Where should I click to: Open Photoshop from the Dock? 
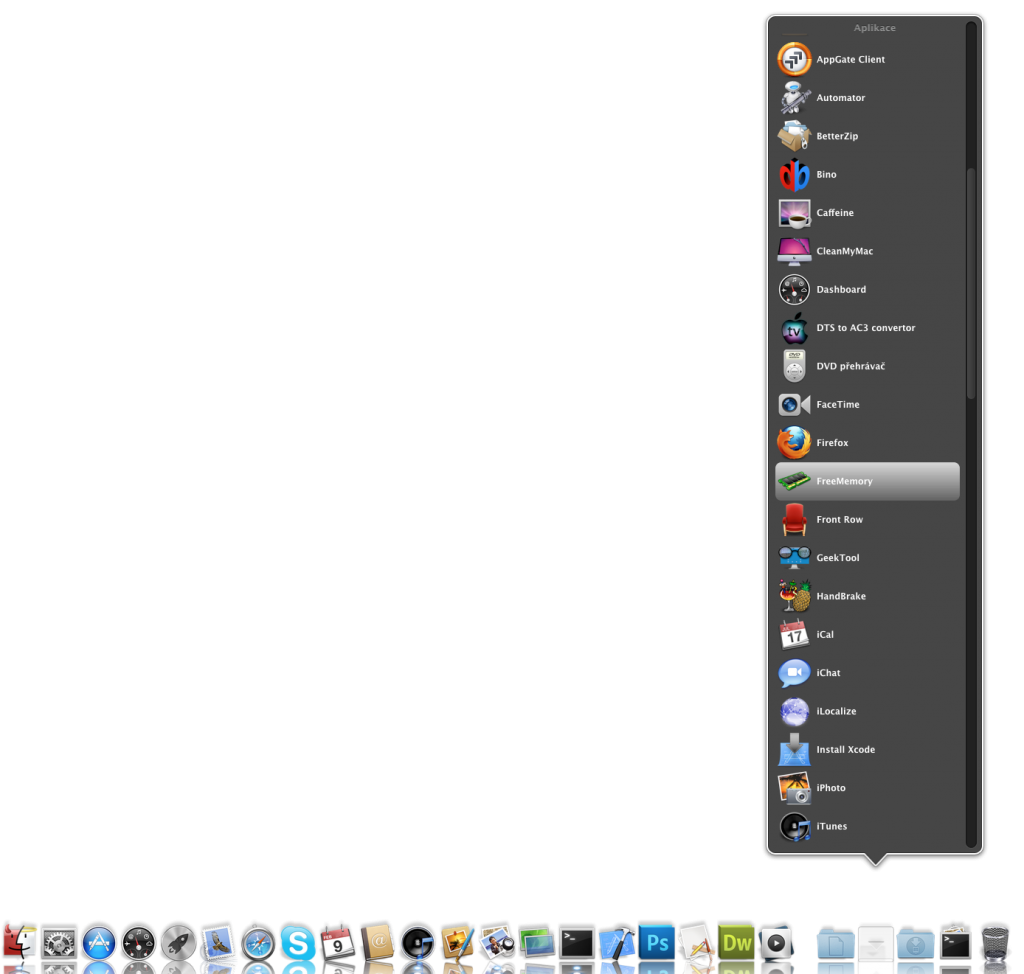657,943
